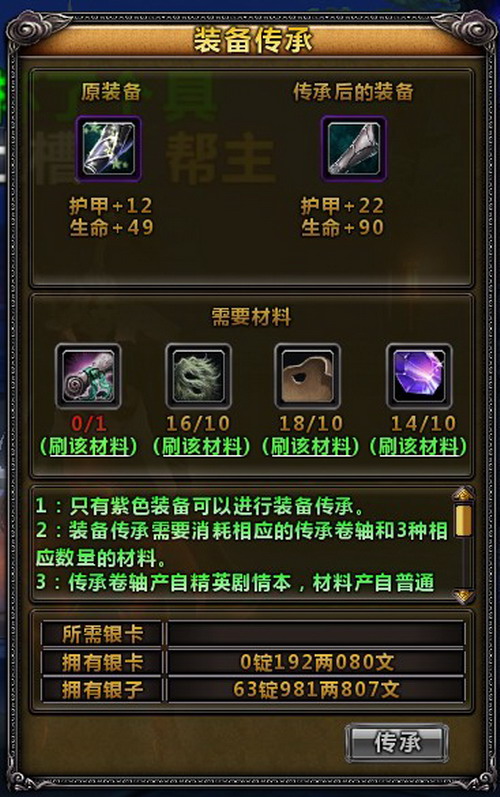Image resolution: width=500 pixels, height=797 pixels.
Task: Click the purple gemstone material icon
Action: [x=419, y=376]
